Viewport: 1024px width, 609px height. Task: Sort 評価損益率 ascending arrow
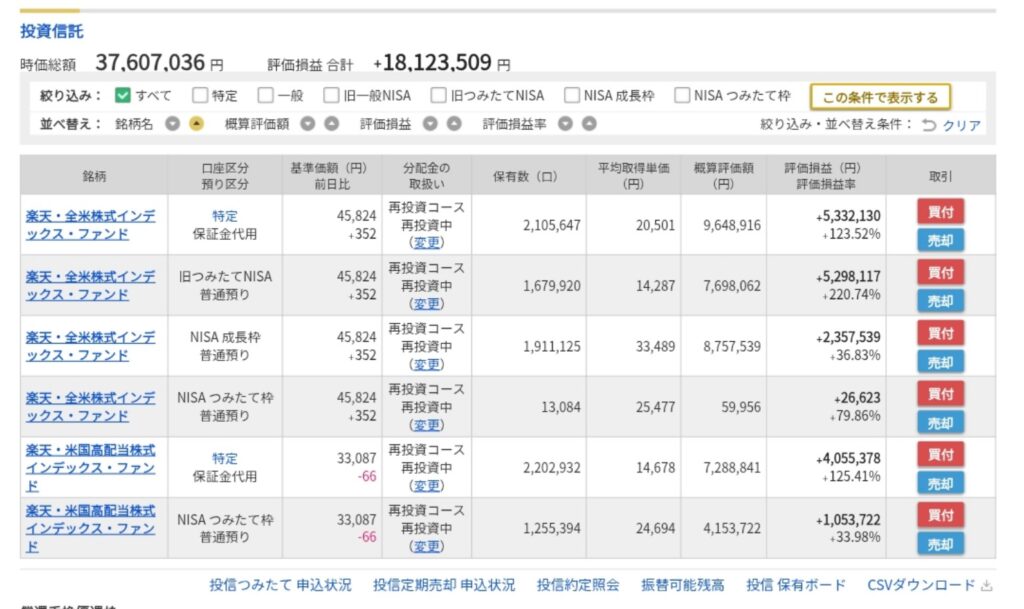point(589,123)
